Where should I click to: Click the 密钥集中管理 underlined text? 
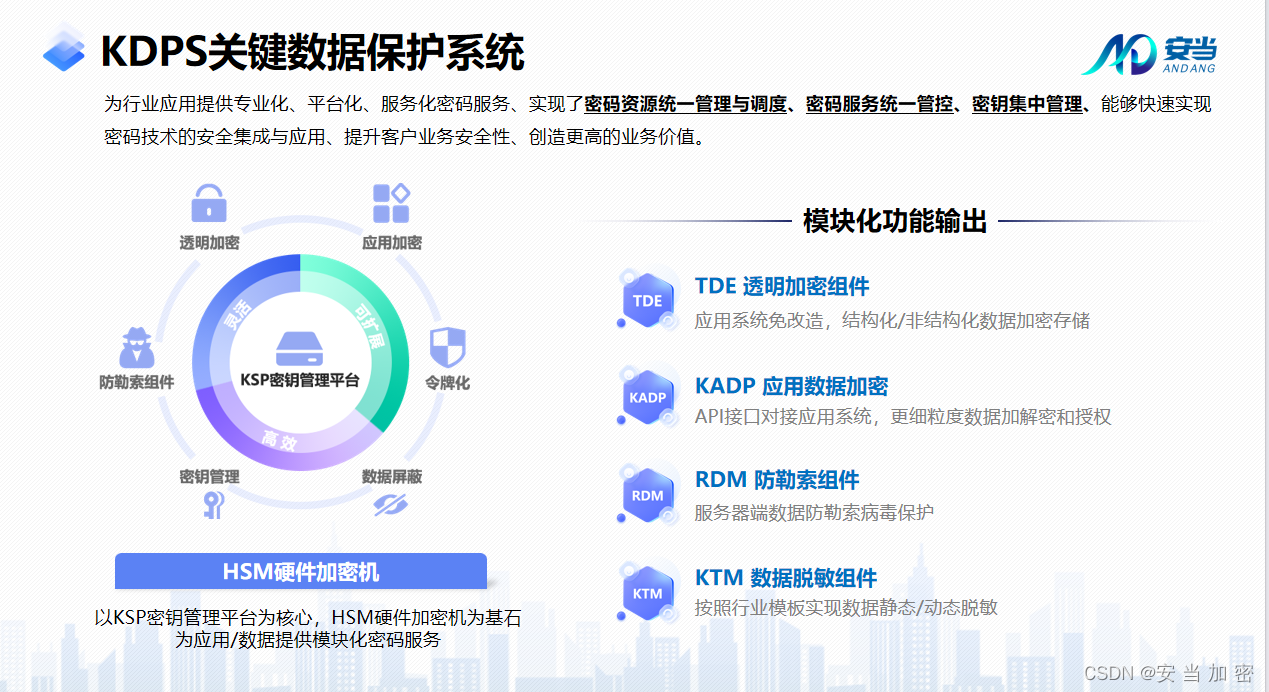(x=1027, y=104)
